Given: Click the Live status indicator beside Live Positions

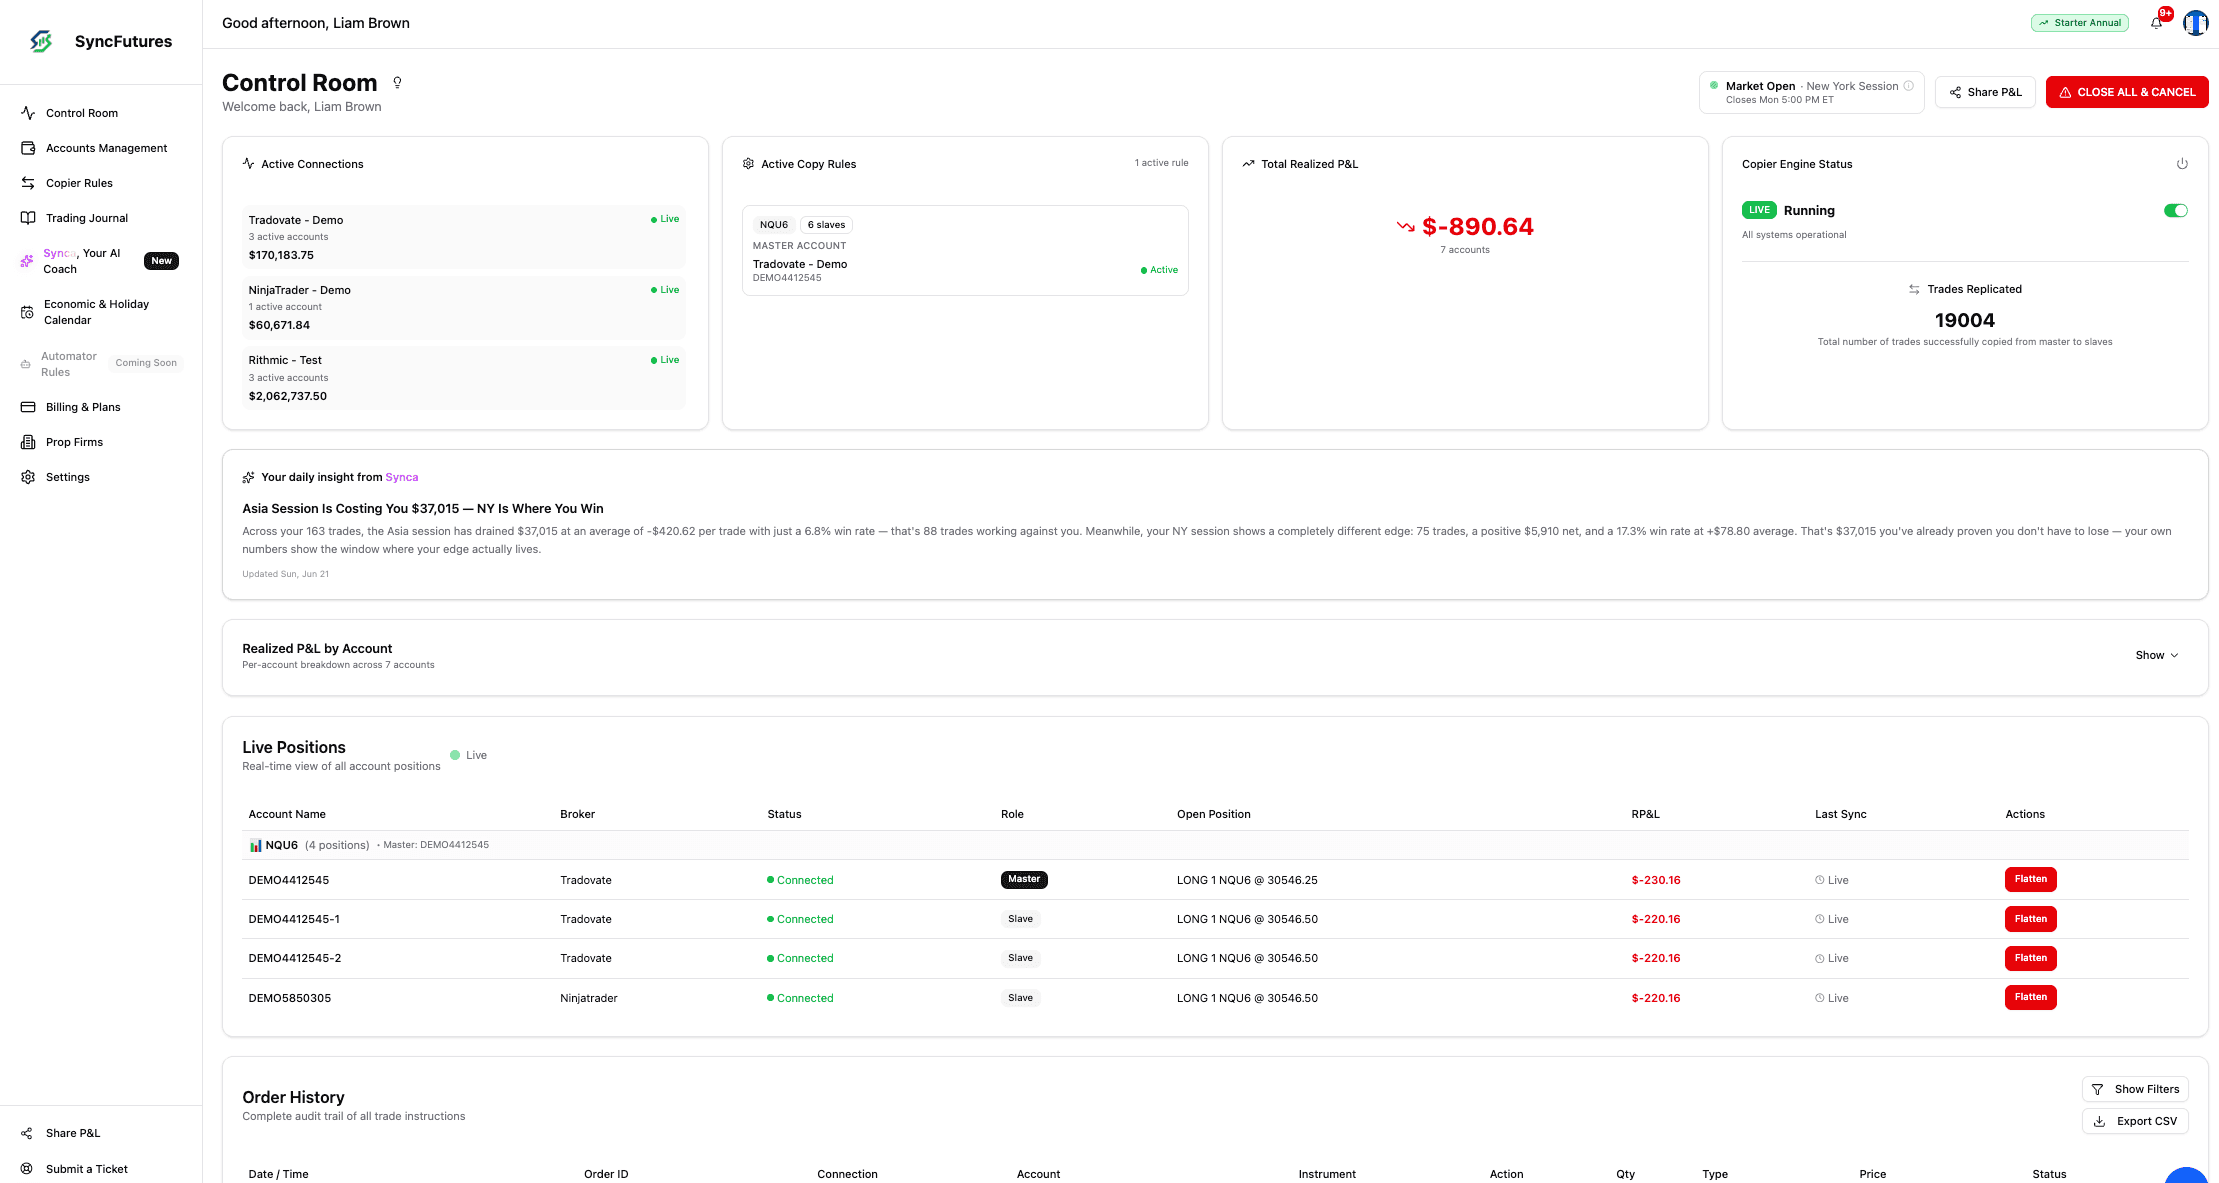Looking at the screenshot, I should [x=468, y=755].
